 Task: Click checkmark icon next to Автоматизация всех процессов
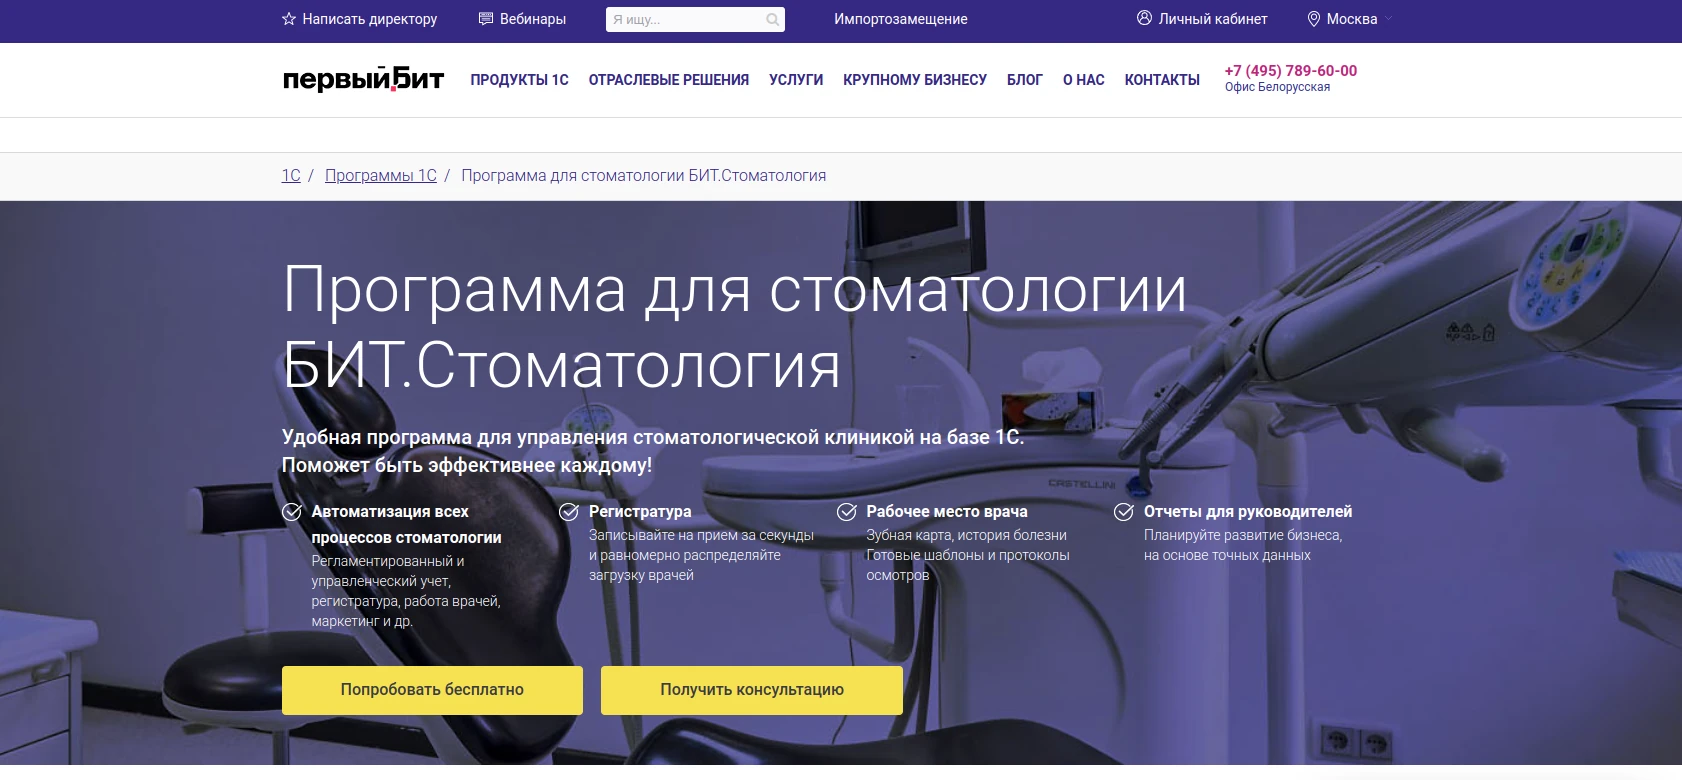point(292,512)
